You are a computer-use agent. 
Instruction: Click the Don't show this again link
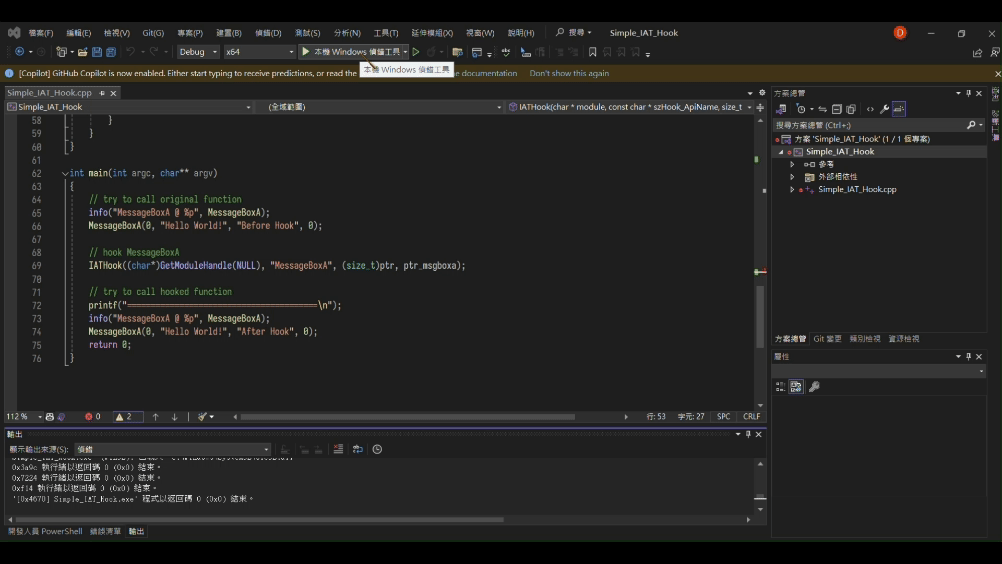pyautogui.click(x=569, y=73)
